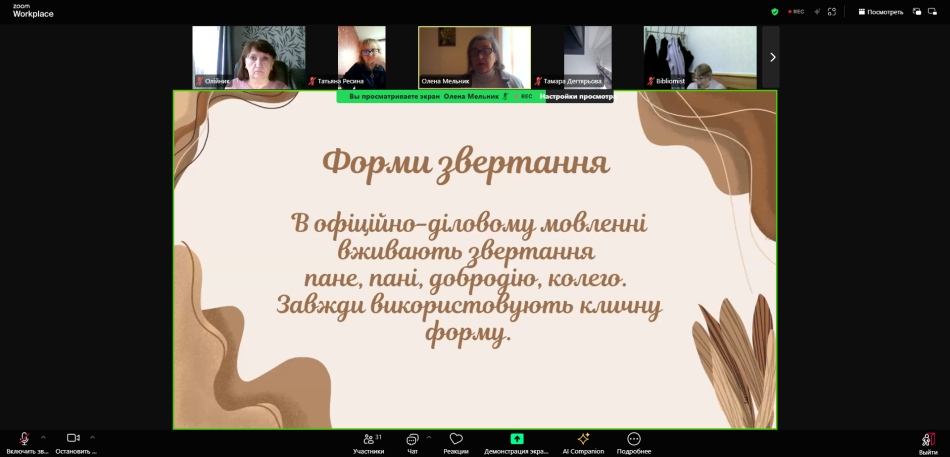Open the Подробнее more options menu
Image resolution: width=950 pixels, height=457 pixels.
click(x=633, y=442)
